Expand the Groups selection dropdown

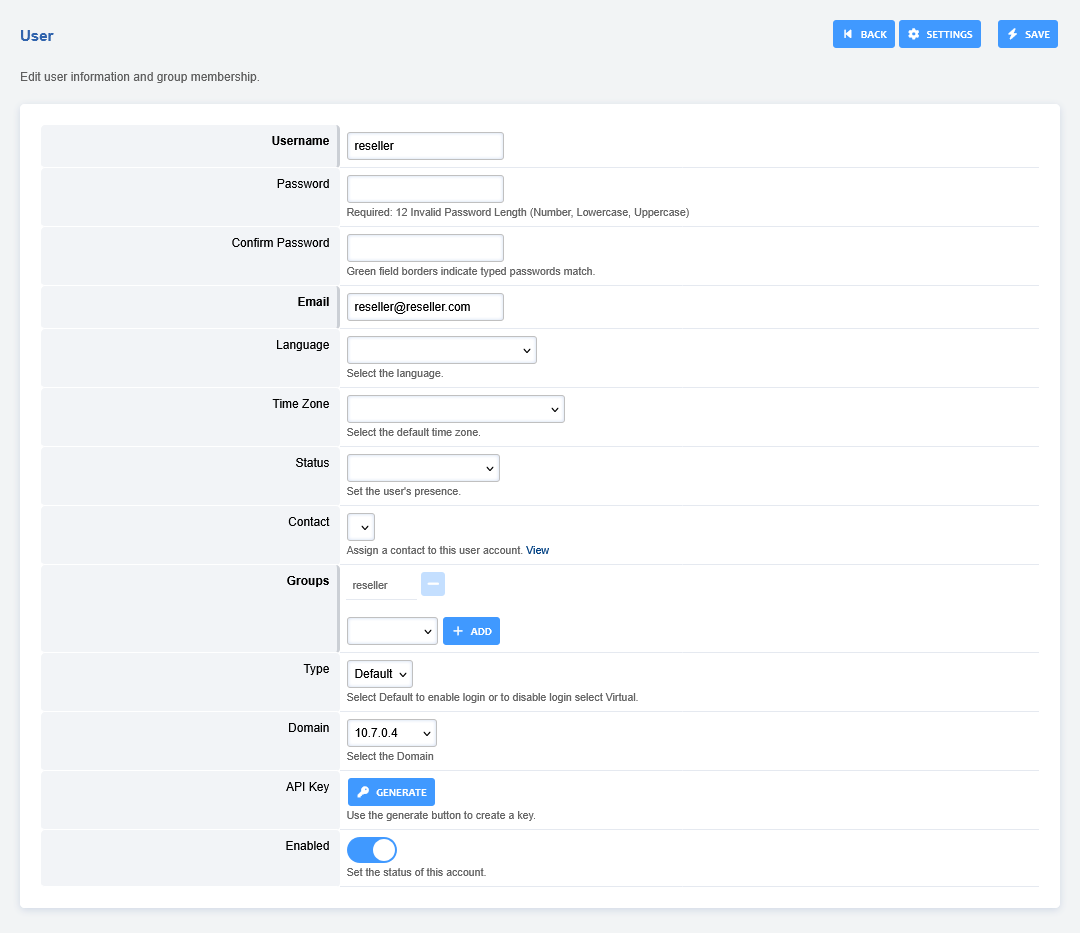click(x=392, y=631)
